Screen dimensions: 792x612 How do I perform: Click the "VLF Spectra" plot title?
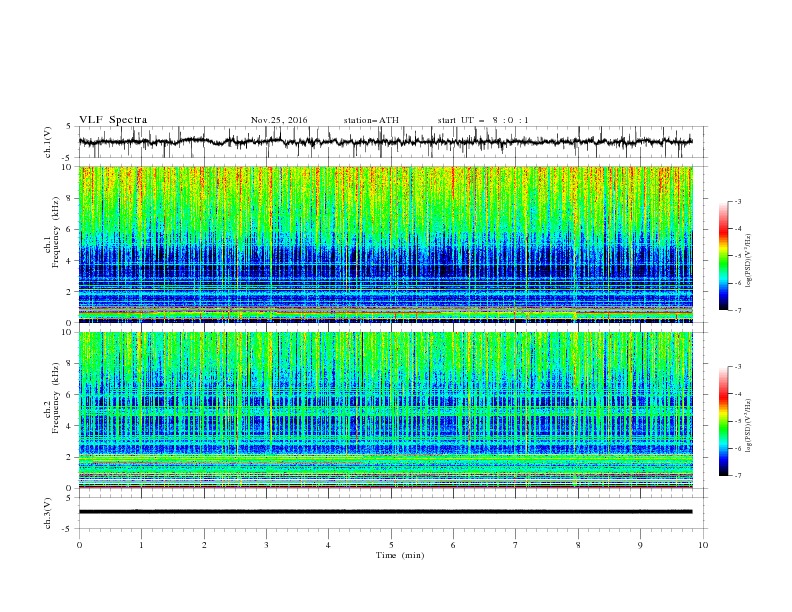coord(113,120)
